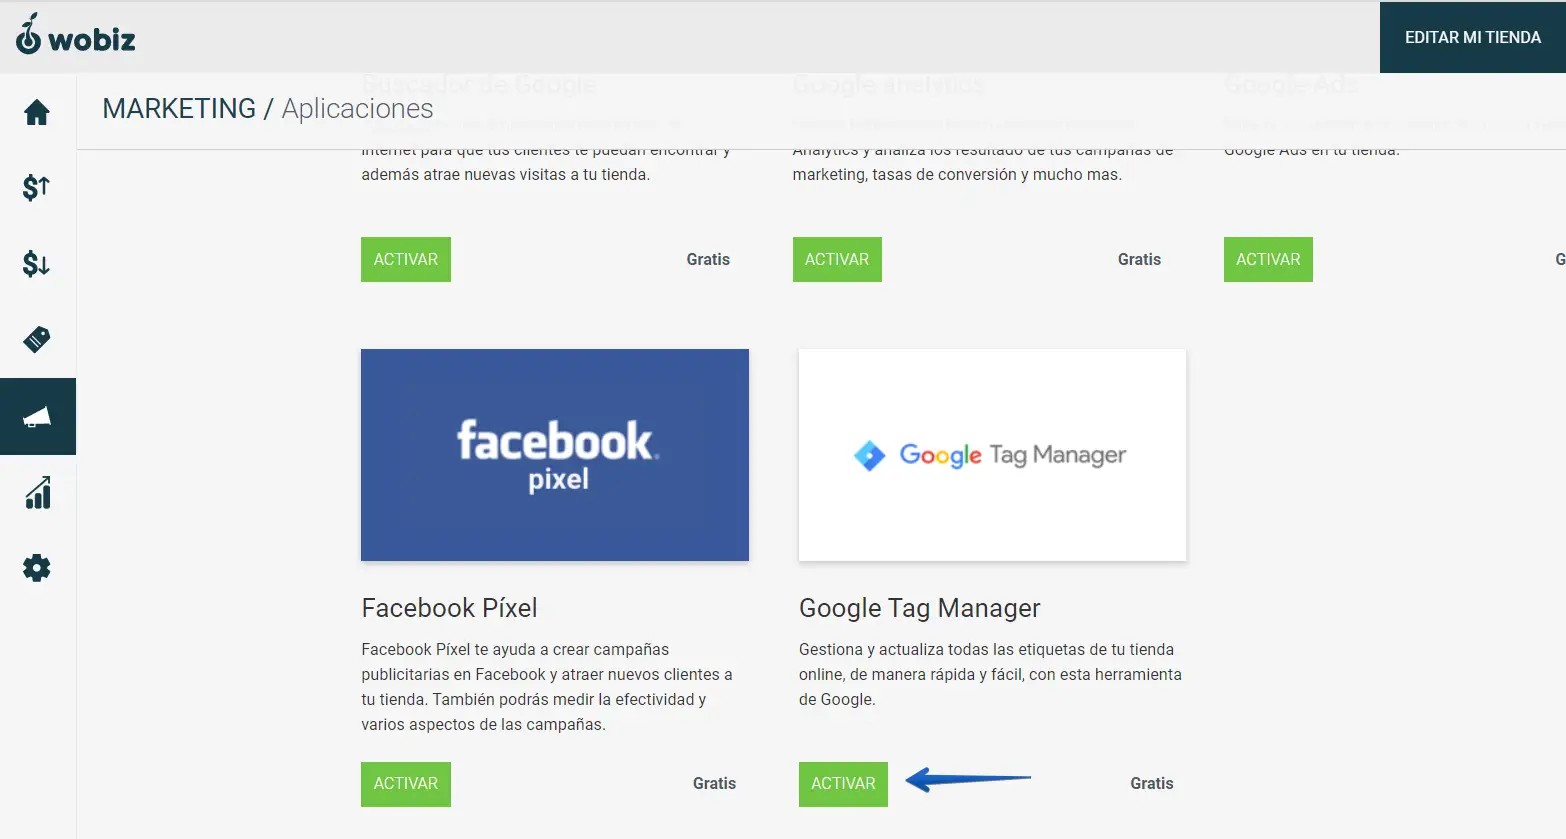Click the EDITAR MI TIENDA button
Viewport: 1566px width, 839px height.
click(x=1472, y=37)
